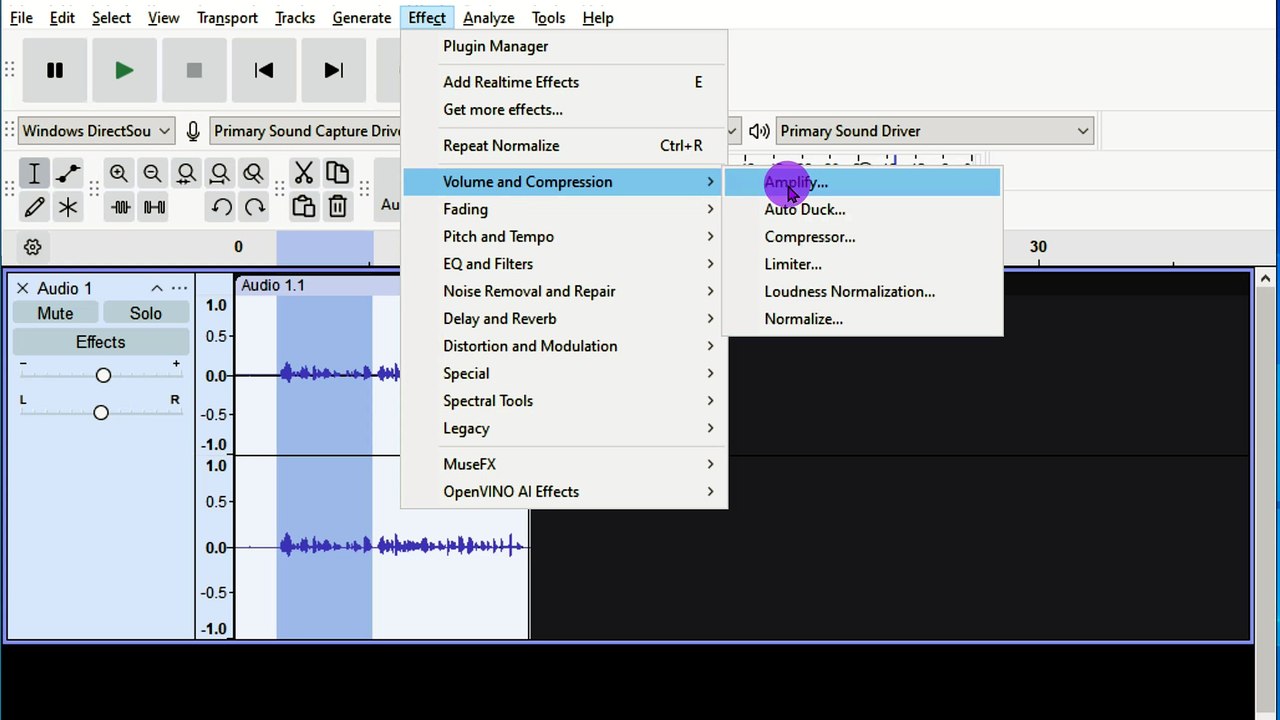Select the Multi-tool asterisk icon
This screenshot has height=720, width=1280.
[68, 207]
